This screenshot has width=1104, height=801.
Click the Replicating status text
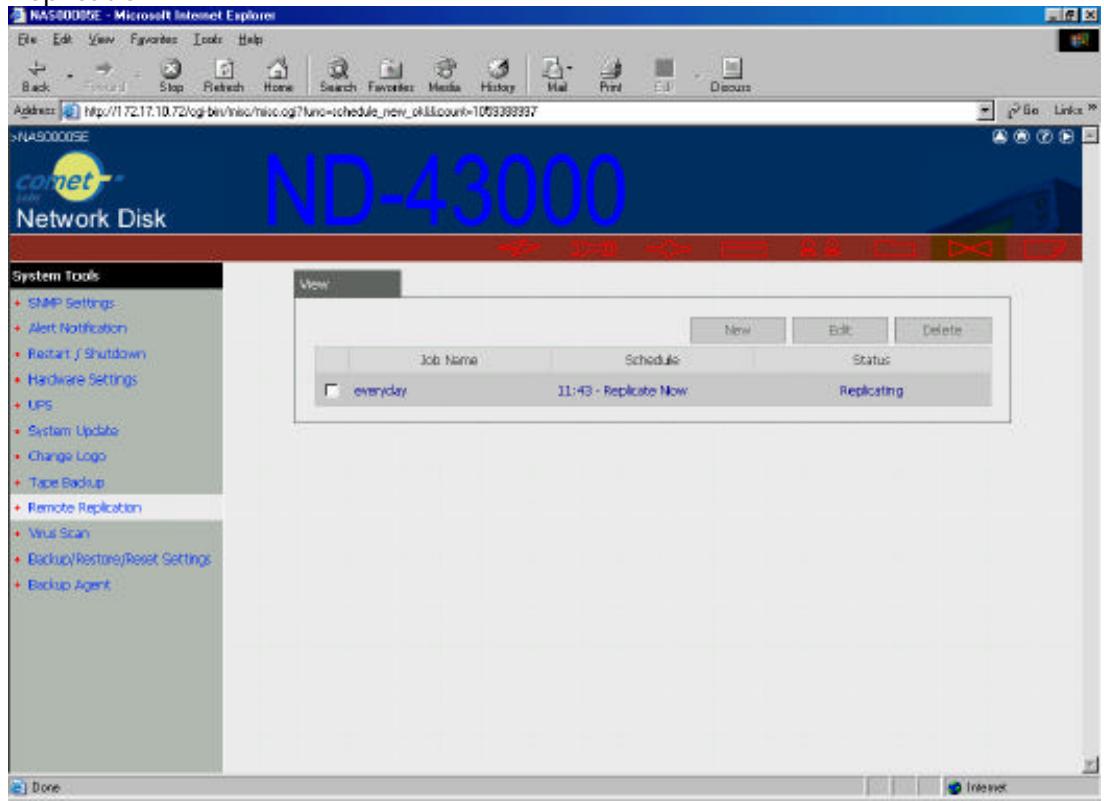click(x=871, y=391)
